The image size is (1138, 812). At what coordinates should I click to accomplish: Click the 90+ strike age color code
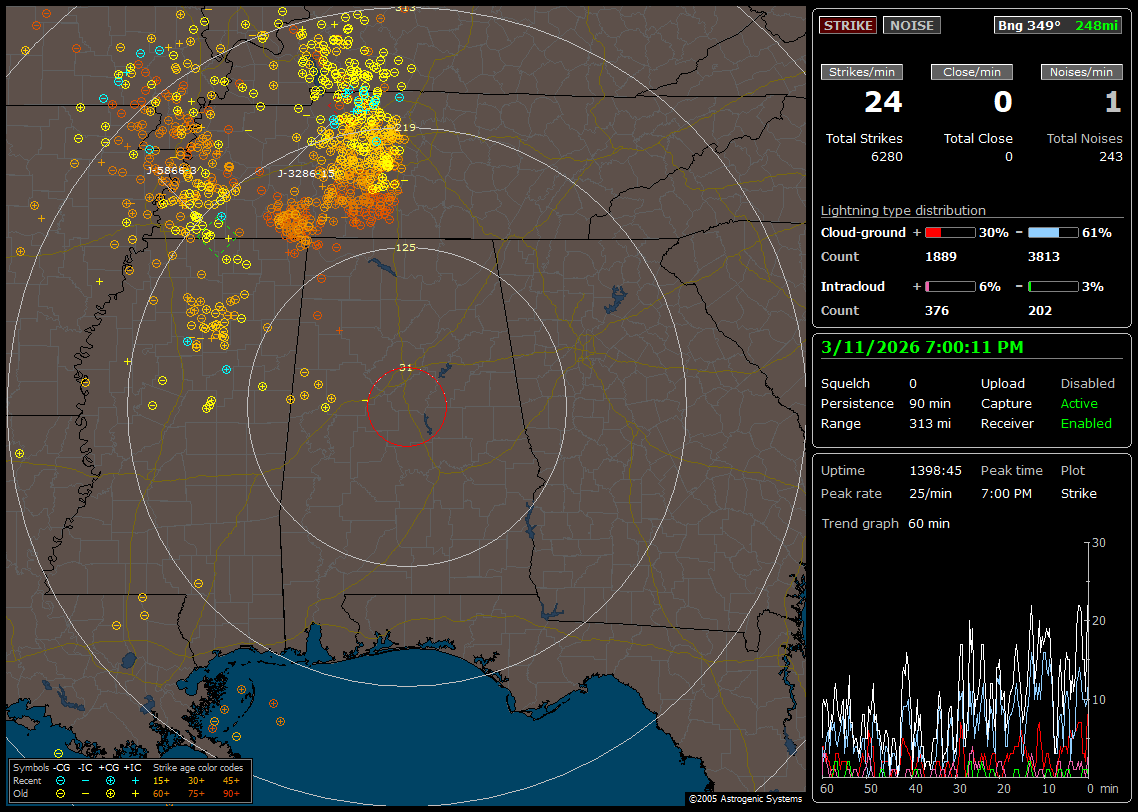[231, 793]
